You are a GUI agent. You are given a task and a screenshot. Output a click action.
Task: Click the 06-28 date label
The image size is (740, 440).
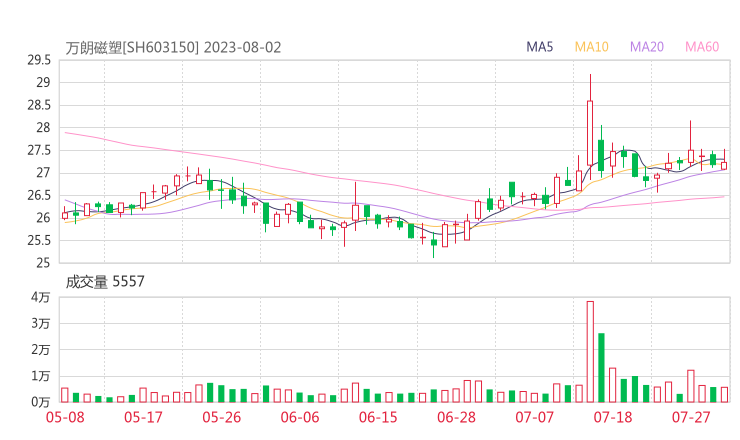pyautogui.click(x=456, y=417)
